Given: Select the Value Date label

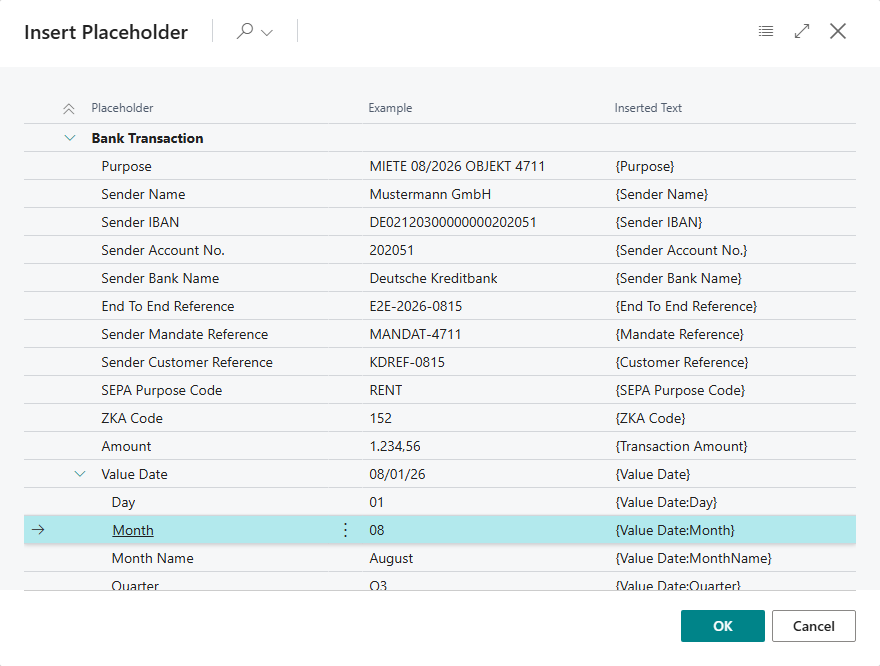Looking at the screenshot, I should [134, 474].
